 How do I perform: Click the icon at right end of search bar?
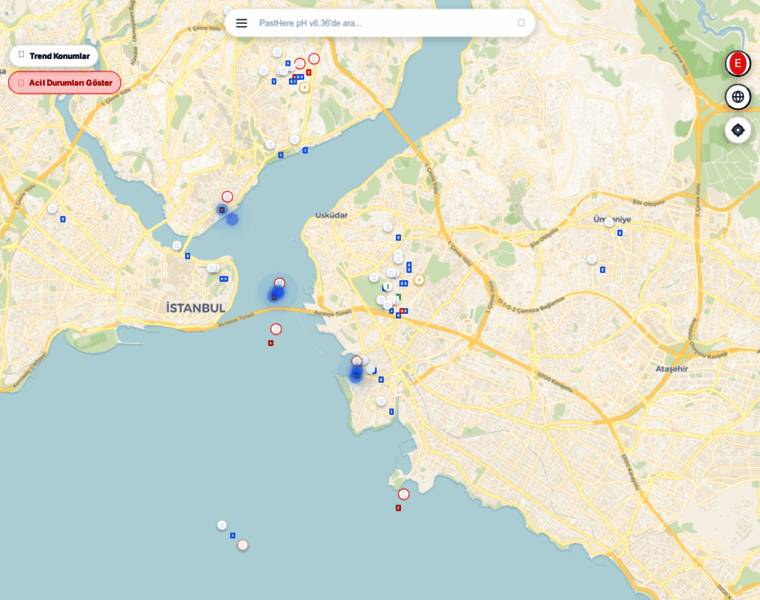tap(521, 23)
